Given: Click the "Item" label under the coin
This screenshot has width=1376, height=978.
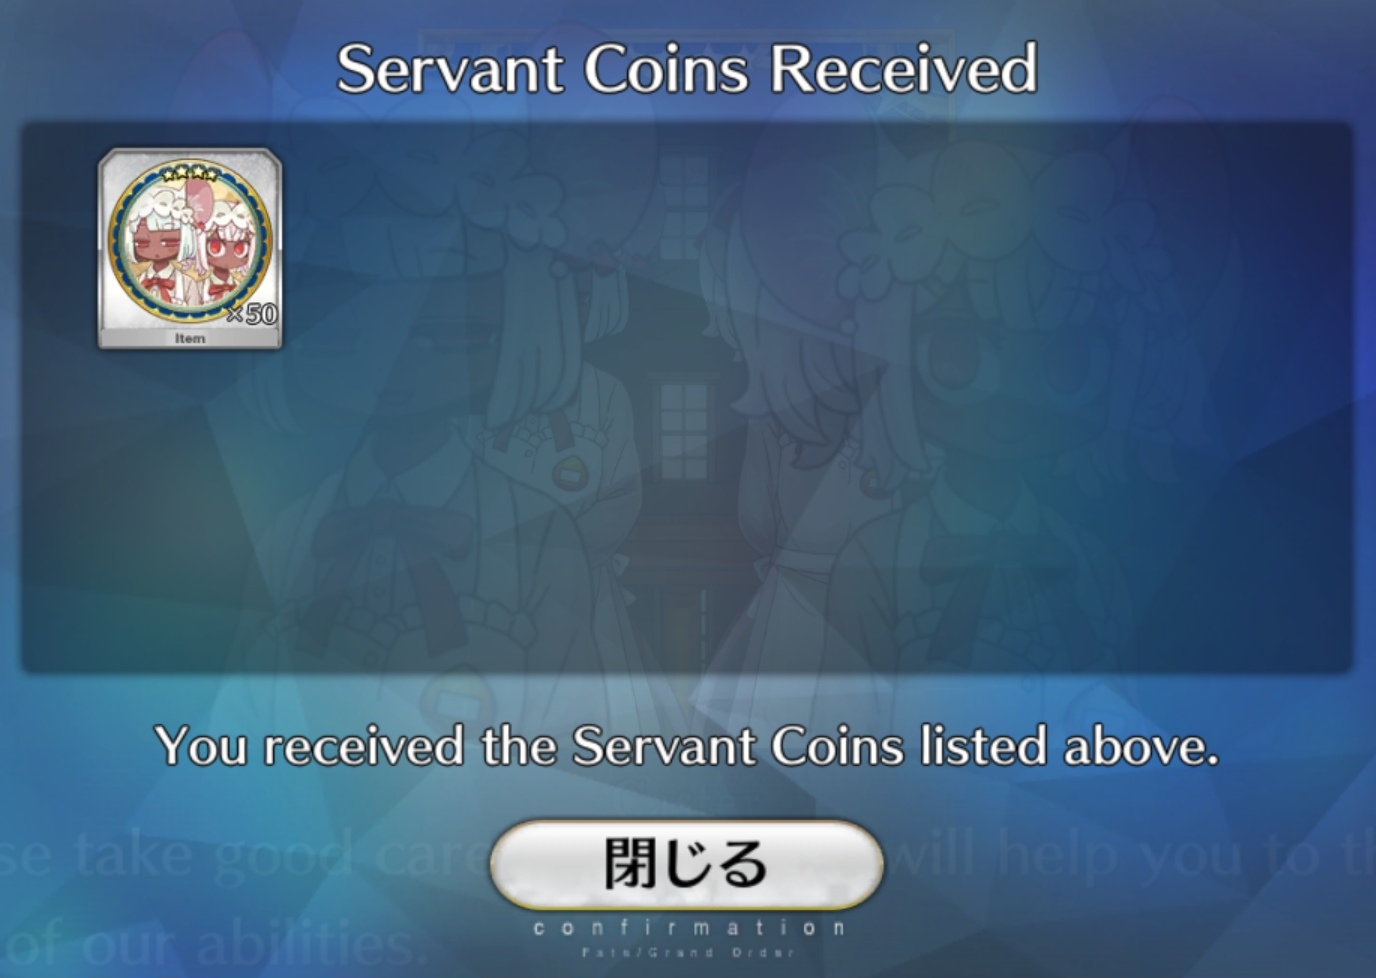Looking at the screenshot, I should [190, 338].
